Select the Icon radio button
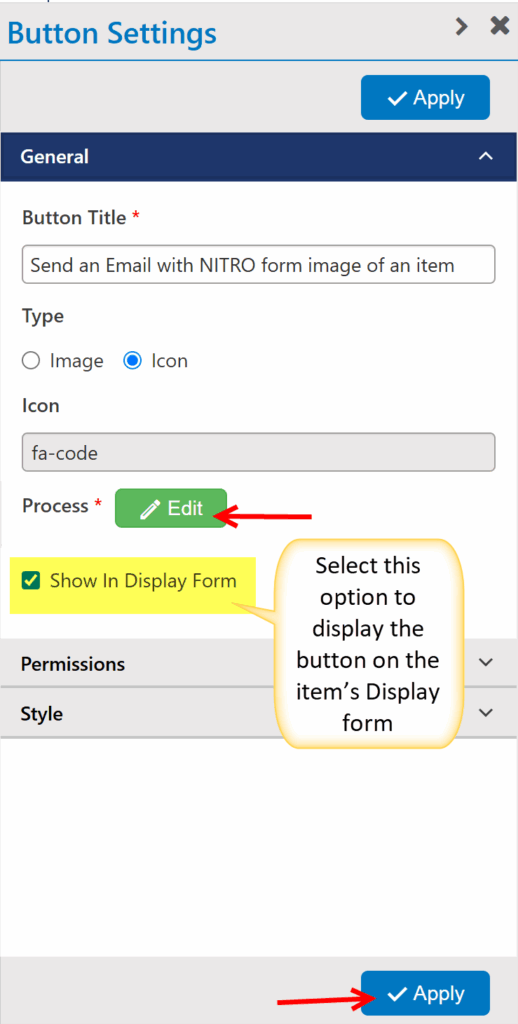Viewport: 518px width, 1024px height. pyautogui.click(x=133, y=360)
